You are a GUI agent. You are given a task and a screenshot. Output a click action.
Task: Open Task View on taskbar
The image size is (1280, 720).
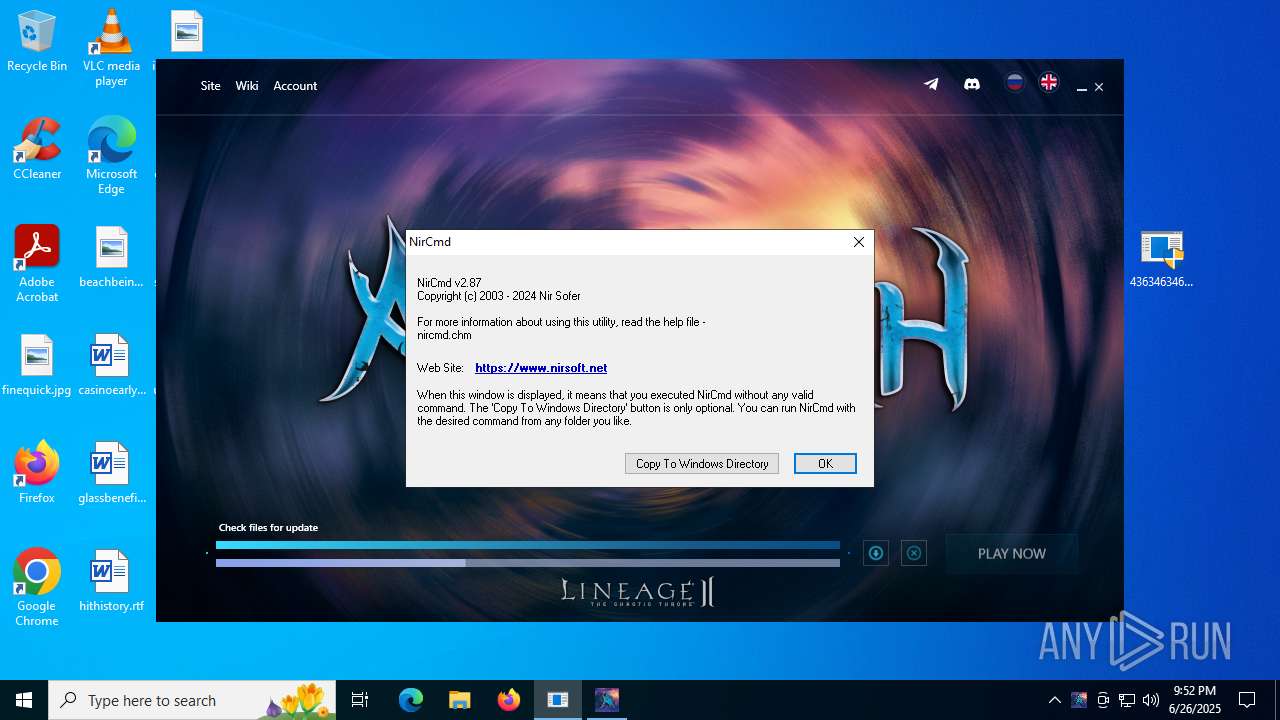point(360,700)
